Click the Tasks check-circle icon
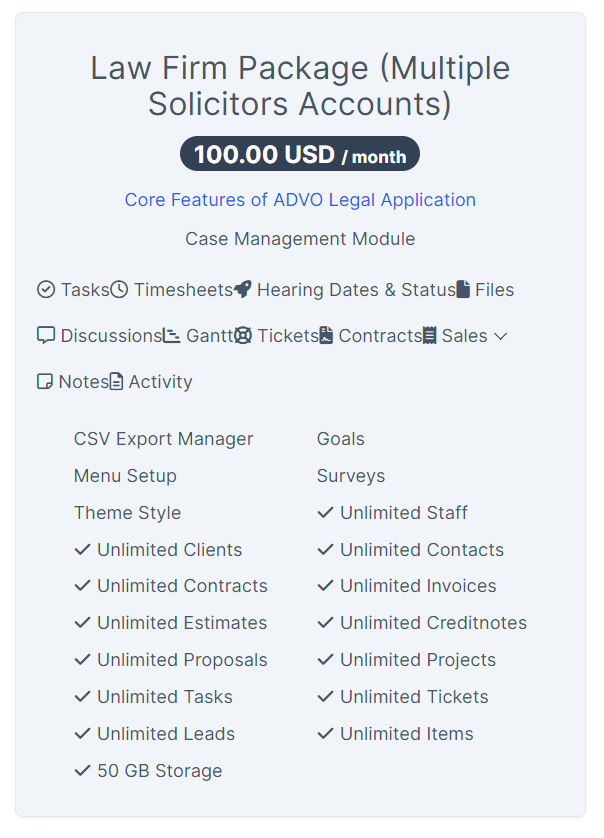This screenshot has width=604, height=838. point(46,290)
